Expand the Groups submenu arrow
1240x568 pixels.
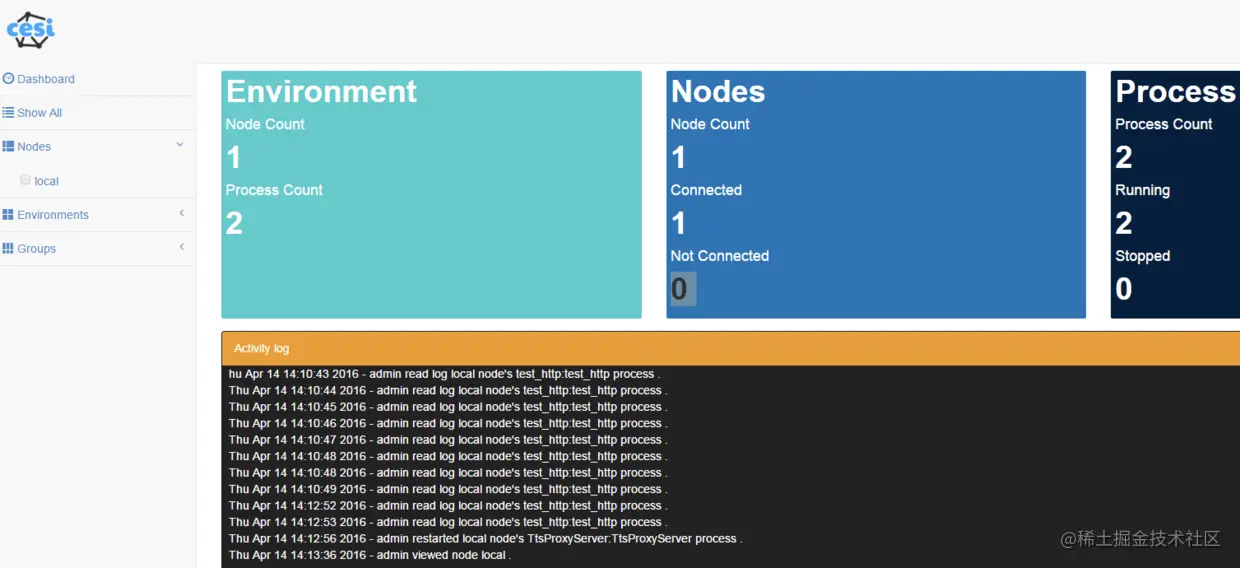[x=181, y=247]
